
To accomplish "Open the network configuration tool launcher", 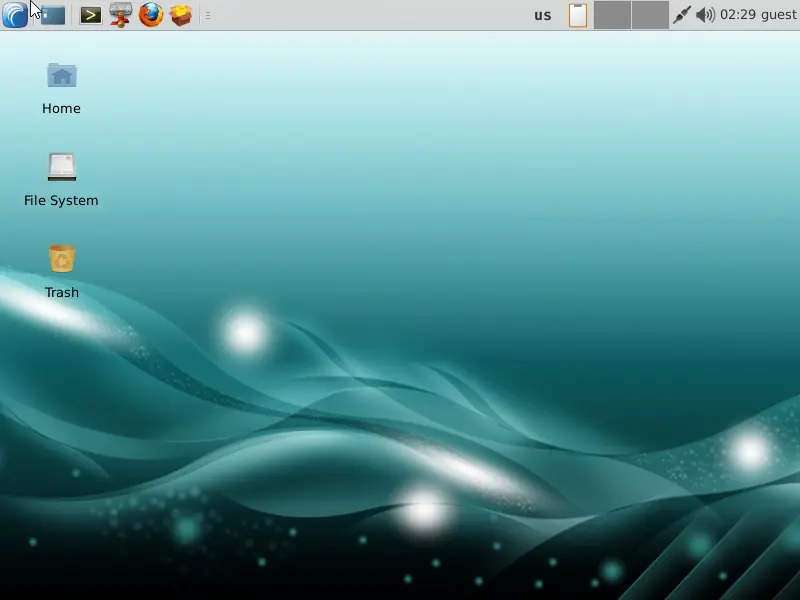I will (120, 15).
